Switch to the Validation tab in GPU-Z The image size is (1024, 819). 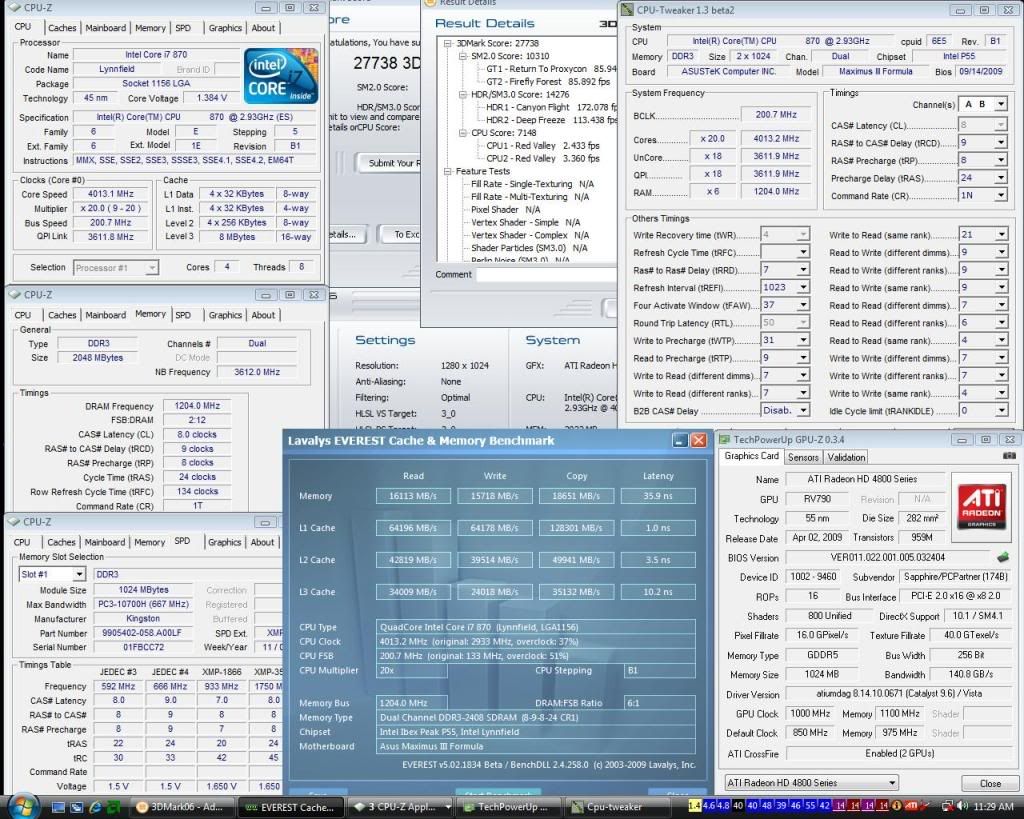846,457
